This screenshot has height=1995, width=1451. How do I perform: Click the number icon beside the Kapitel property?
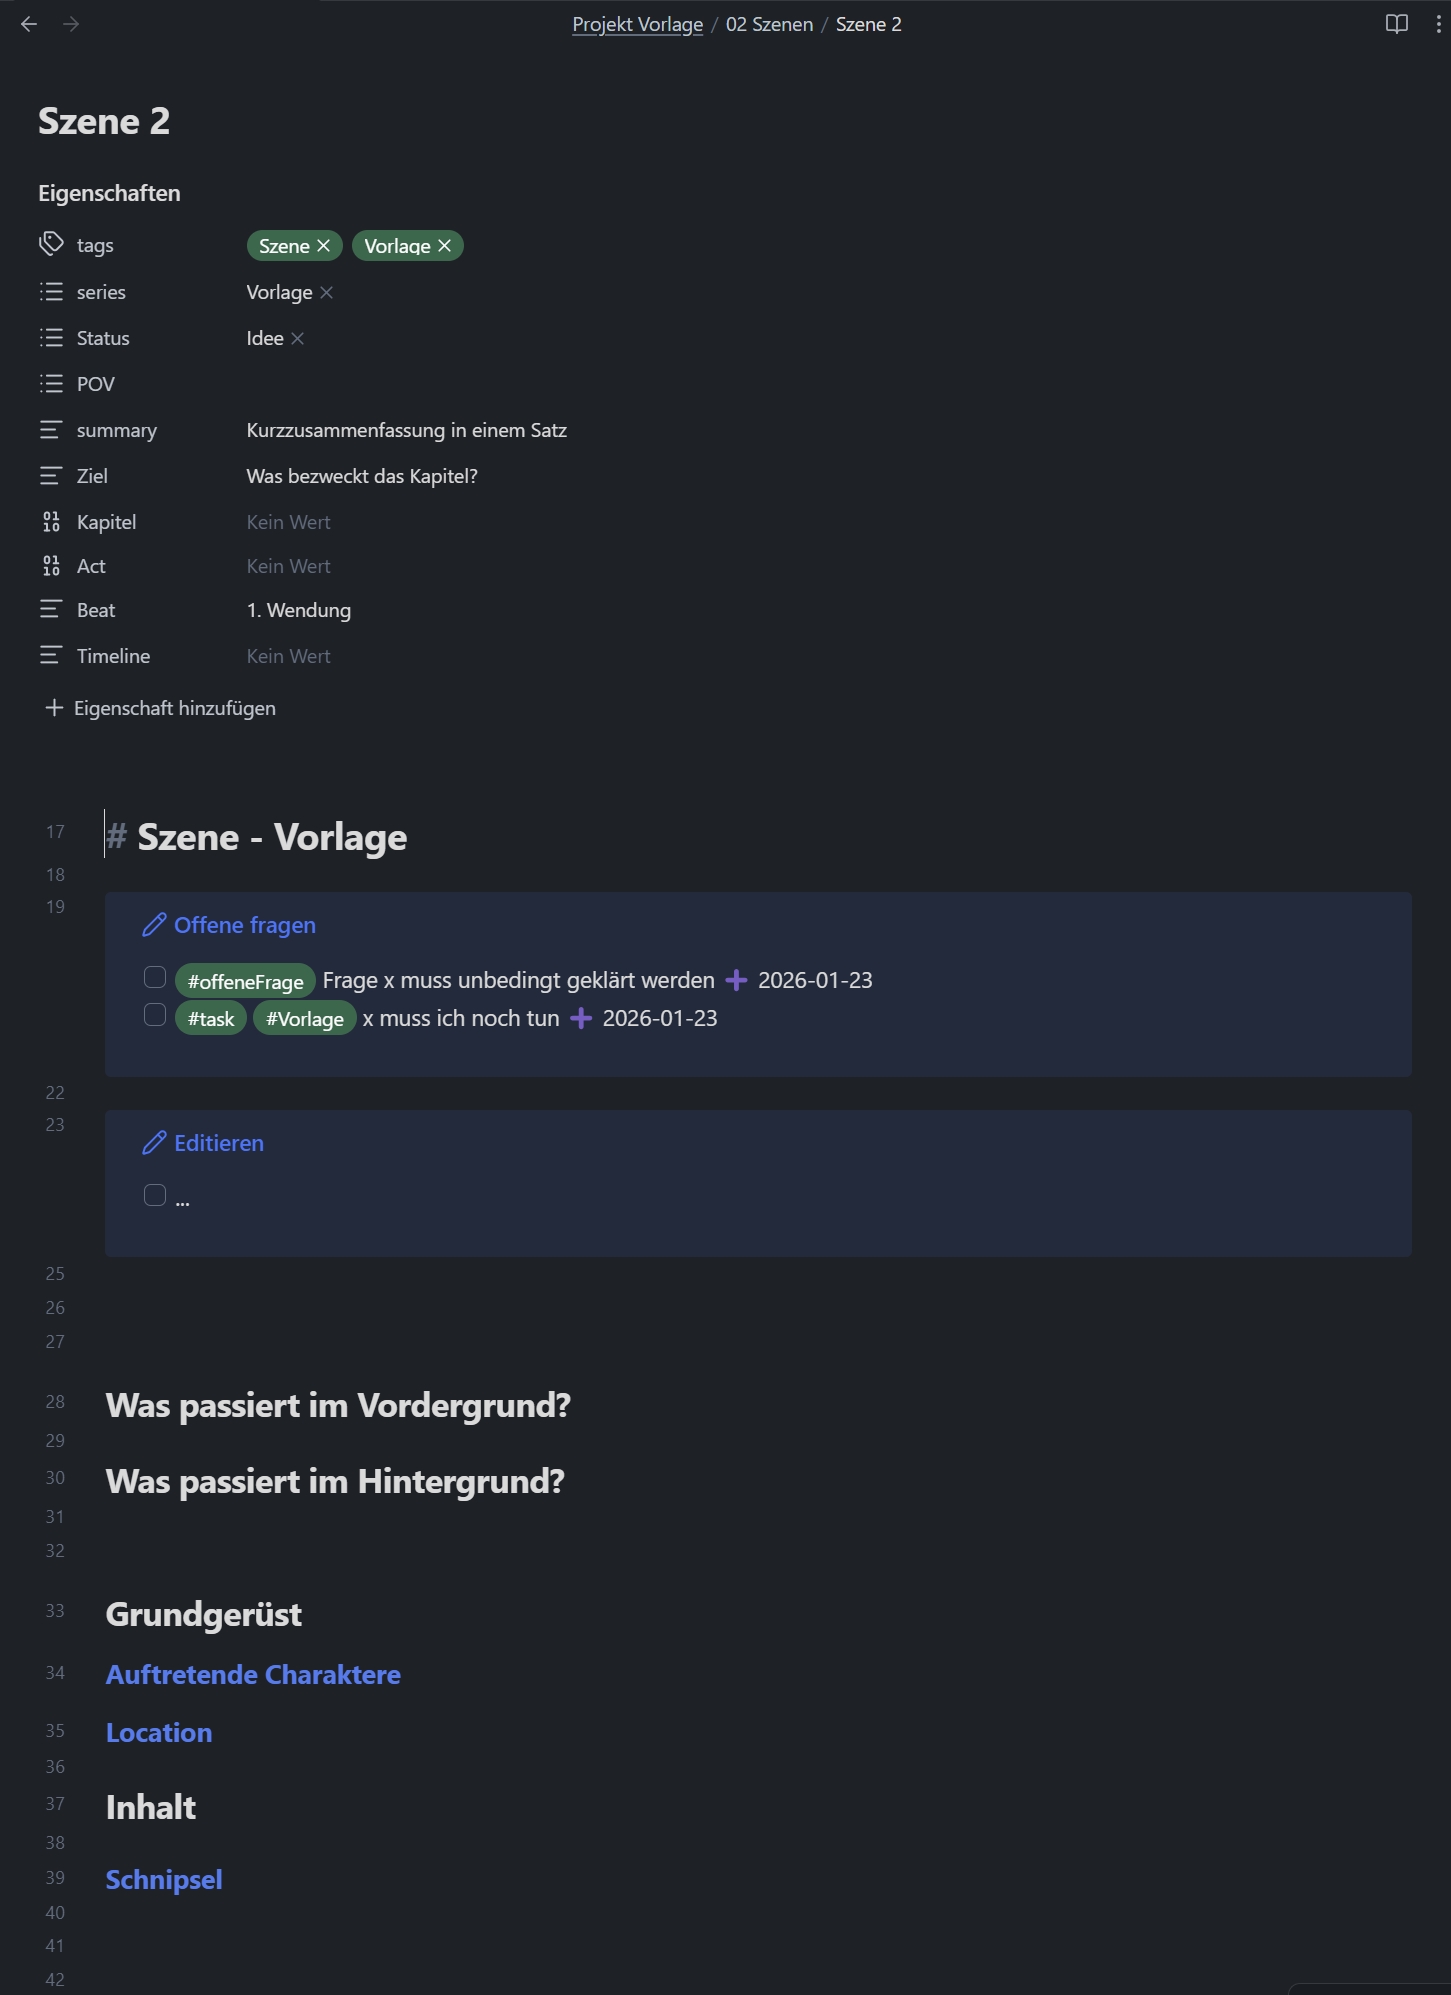click(x=51, y=521)
